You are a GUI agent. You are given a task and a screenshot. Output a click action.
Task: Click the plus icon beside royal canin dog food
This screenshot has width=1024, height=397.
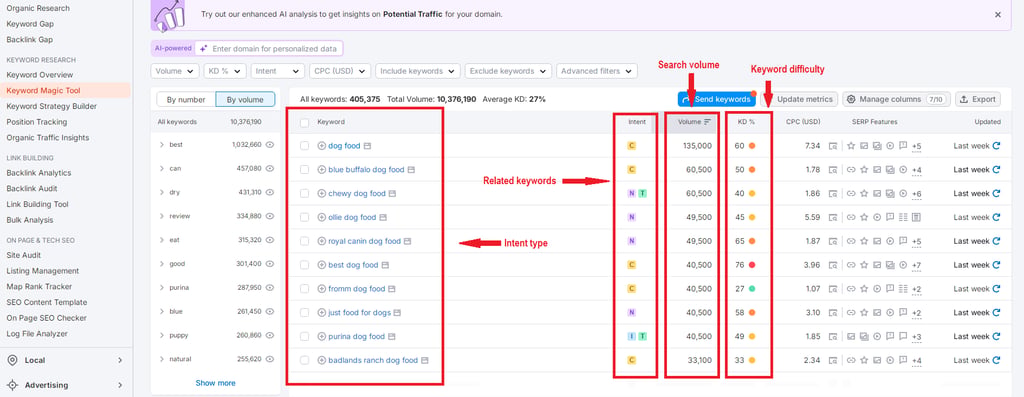[321, 241]
